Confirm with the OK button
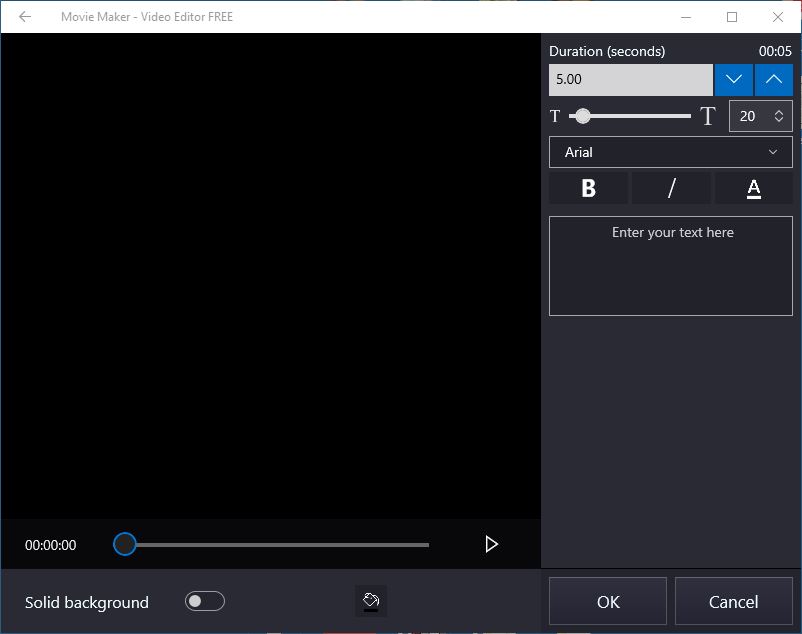 coord(608,601)
